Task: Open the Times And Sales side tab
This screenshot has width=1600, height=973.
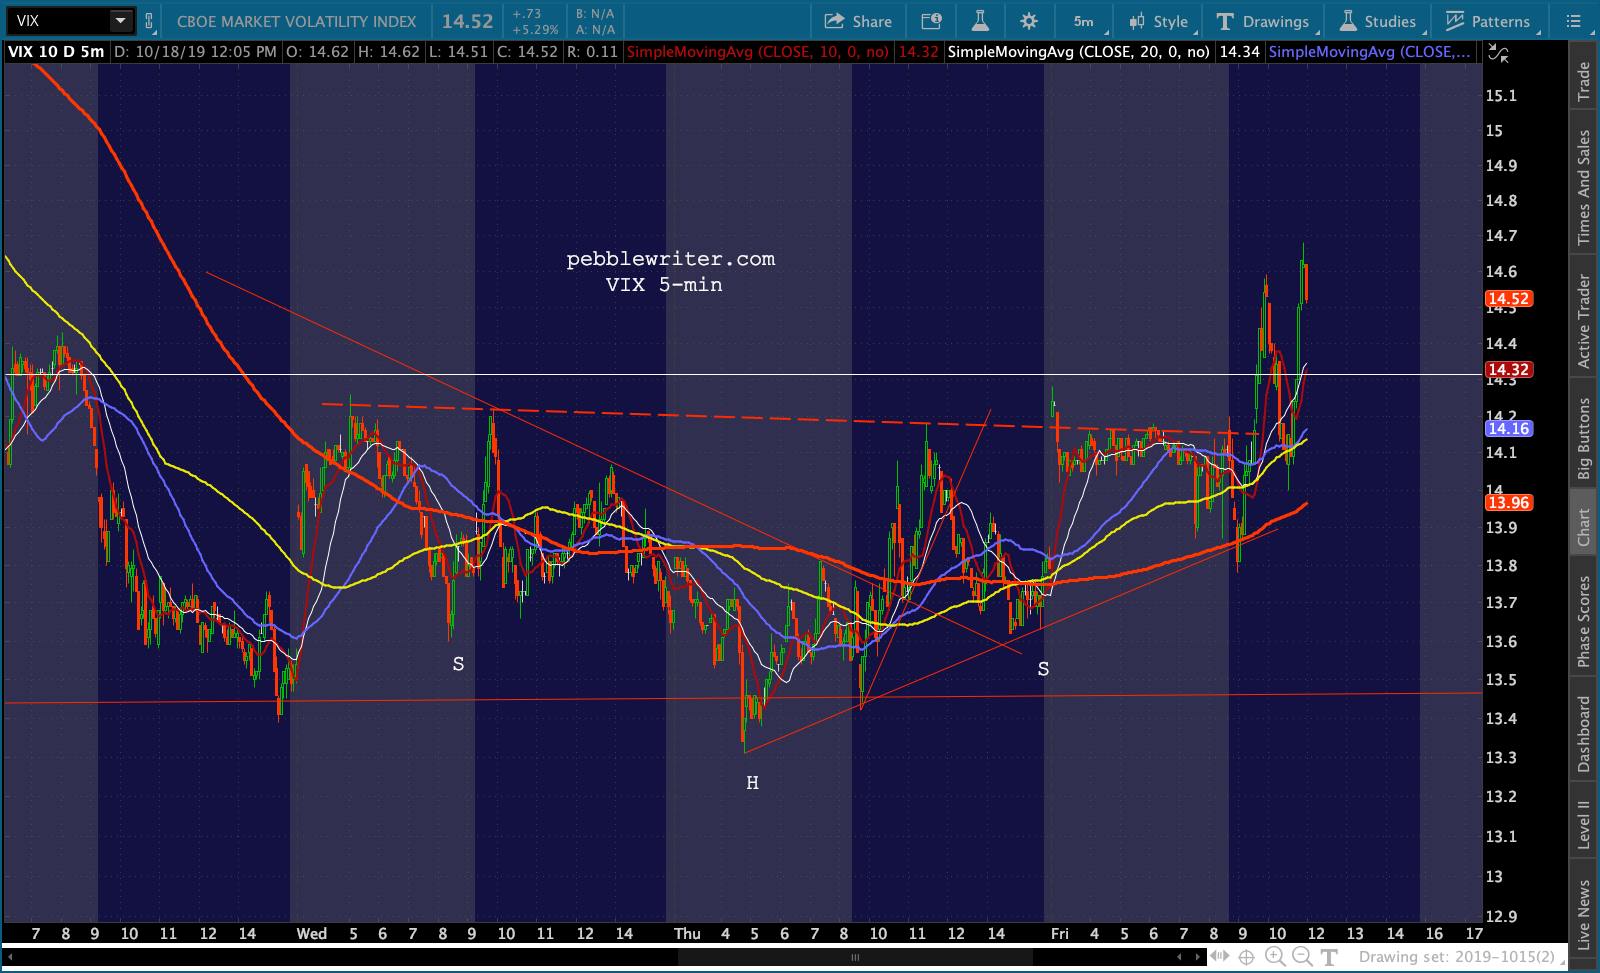Action: [1584, 187]
